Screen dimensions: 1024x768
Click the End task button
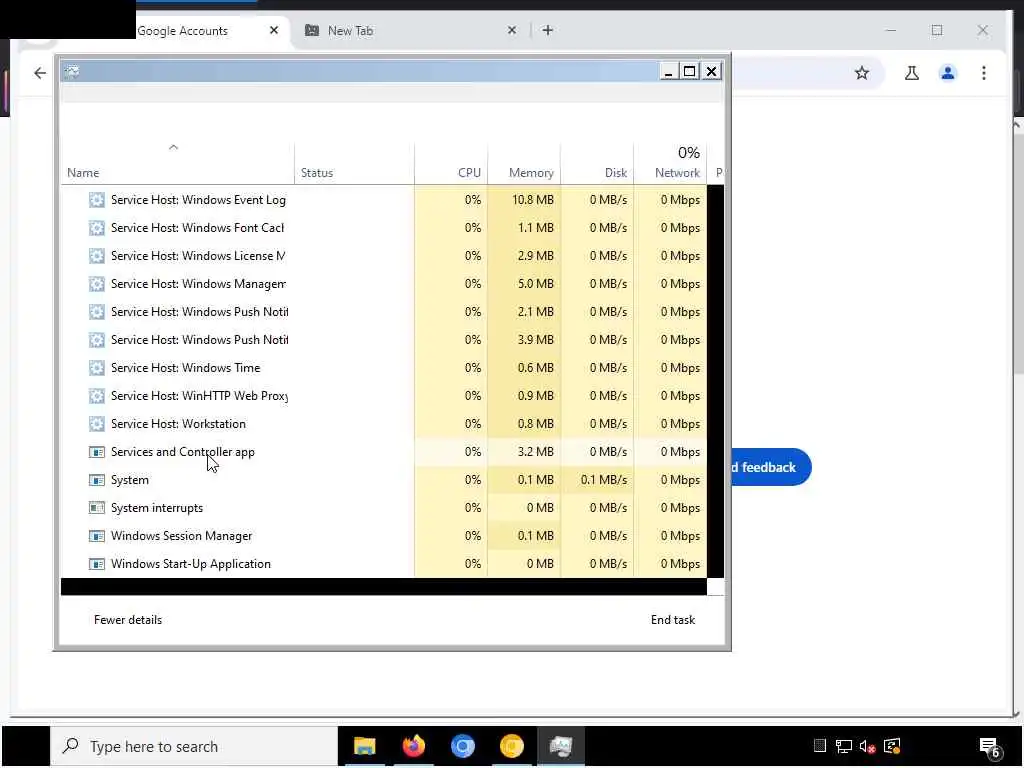(x=673, y=620)
